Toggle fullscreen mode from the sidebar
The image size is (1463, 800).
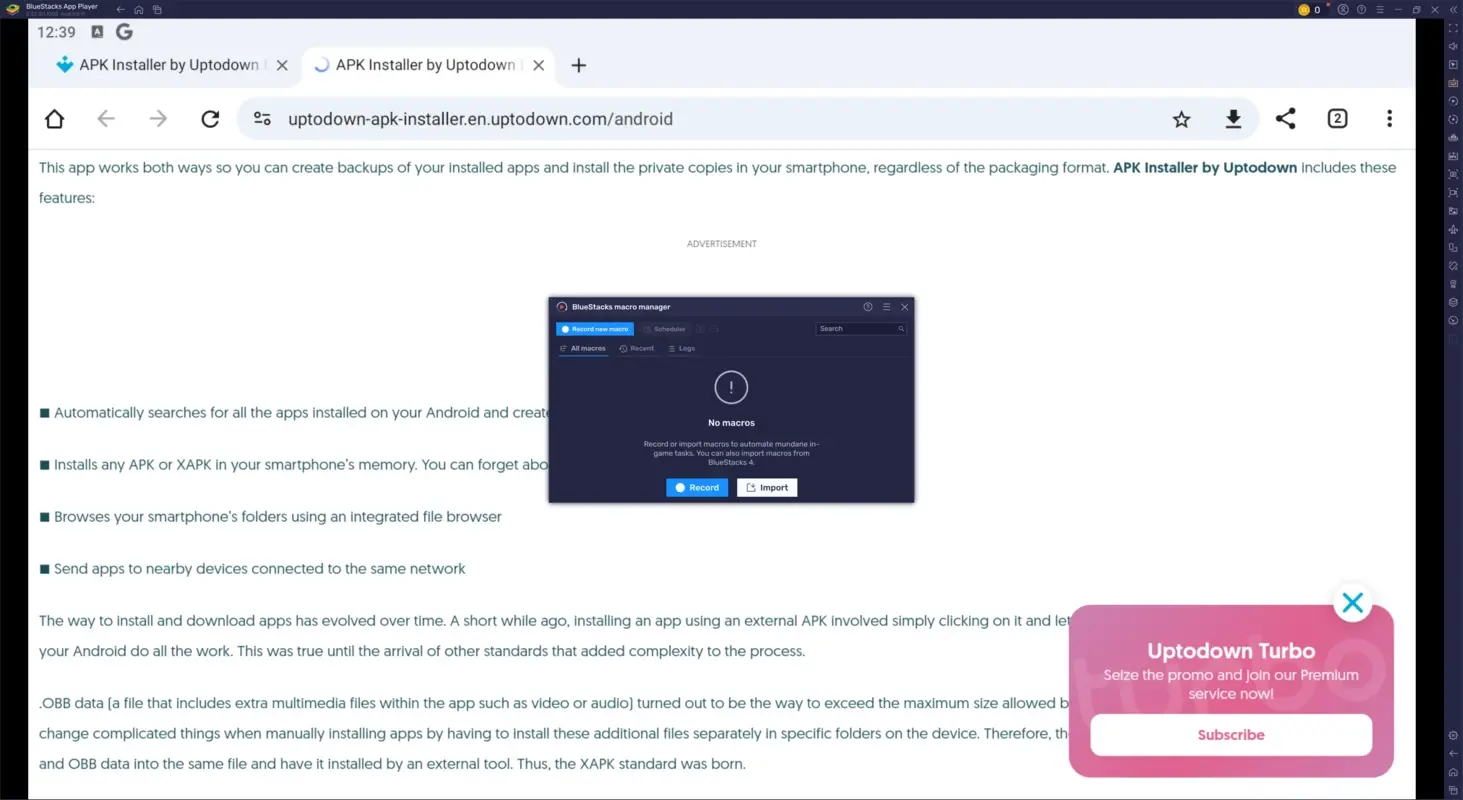(1453, 29)
